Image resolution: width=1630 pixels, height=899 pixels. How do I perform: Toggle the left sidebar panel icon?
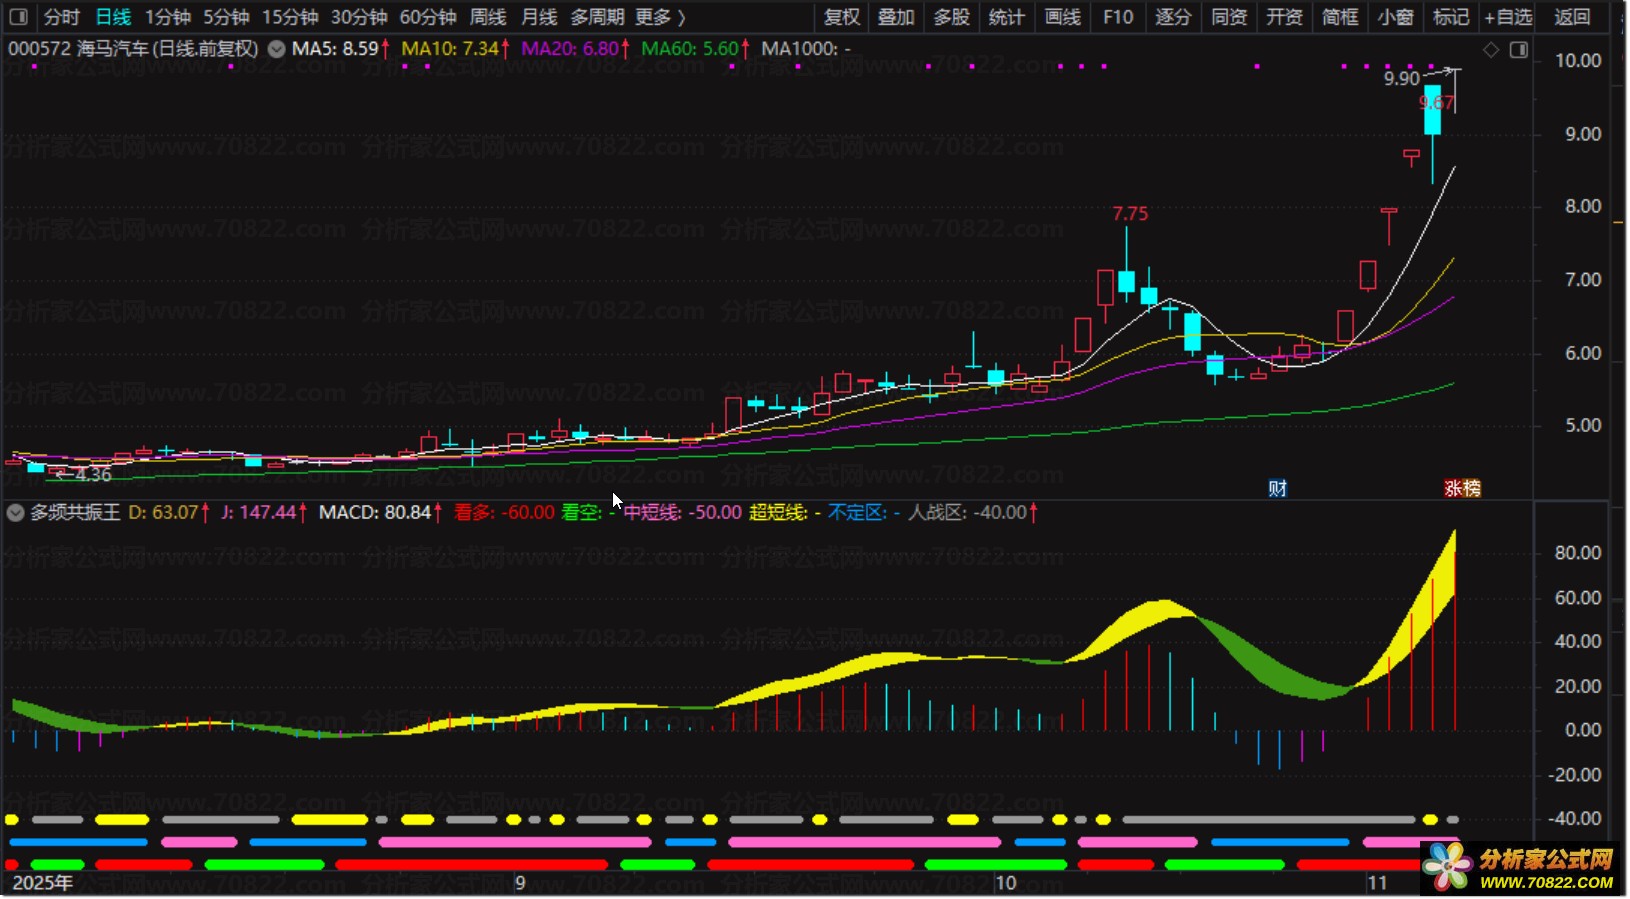point(18,17)
